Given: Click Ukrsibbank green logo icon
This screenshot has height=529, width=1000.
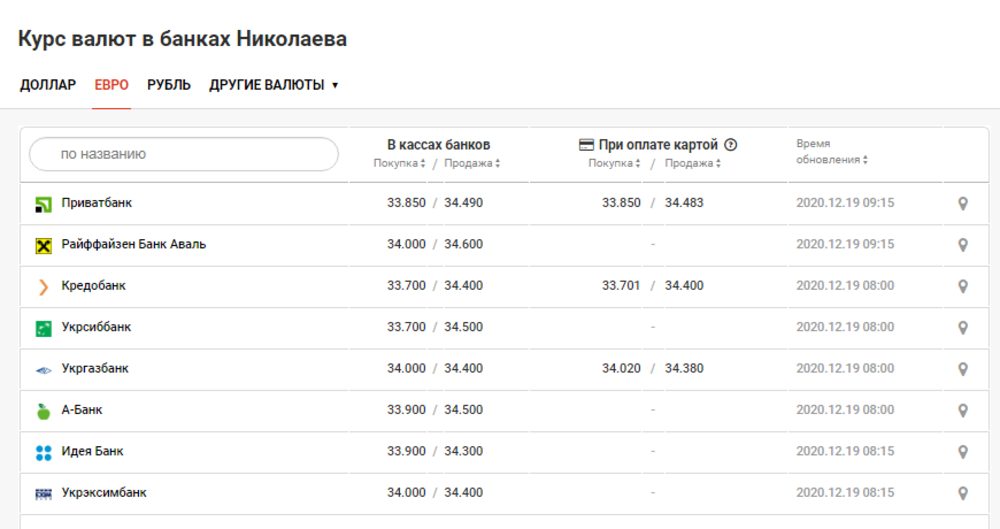Looking at the screenshot, I should tap(43, 329).
